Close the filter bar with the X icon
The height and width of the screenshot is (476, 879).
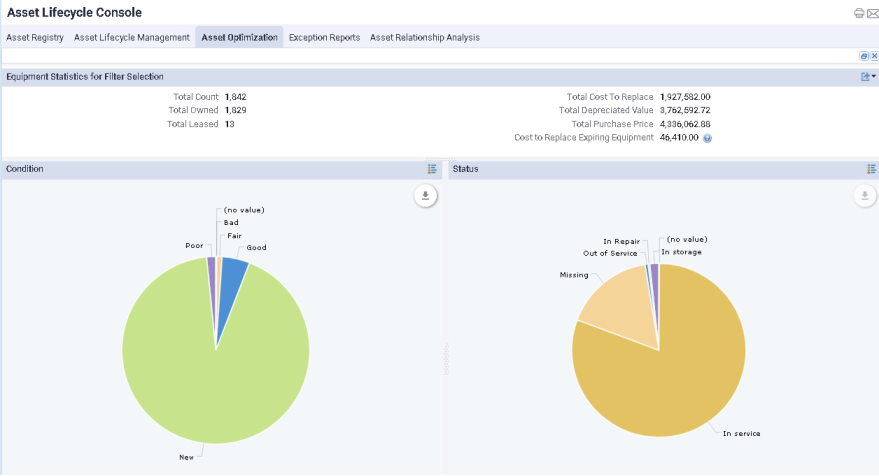coord(872,56)
